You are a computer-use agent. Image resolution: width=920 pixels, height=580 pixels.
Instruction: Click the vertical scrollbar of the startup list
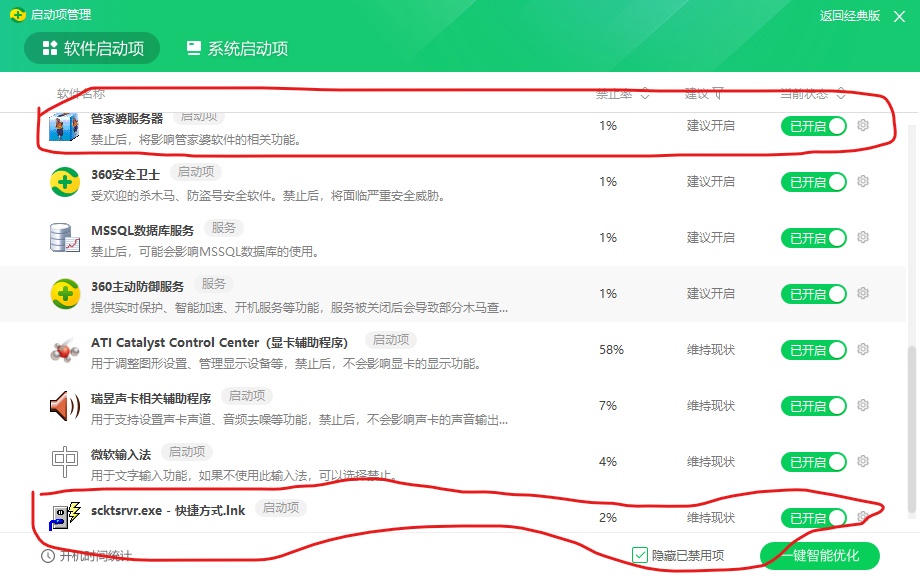click(911, 431)
